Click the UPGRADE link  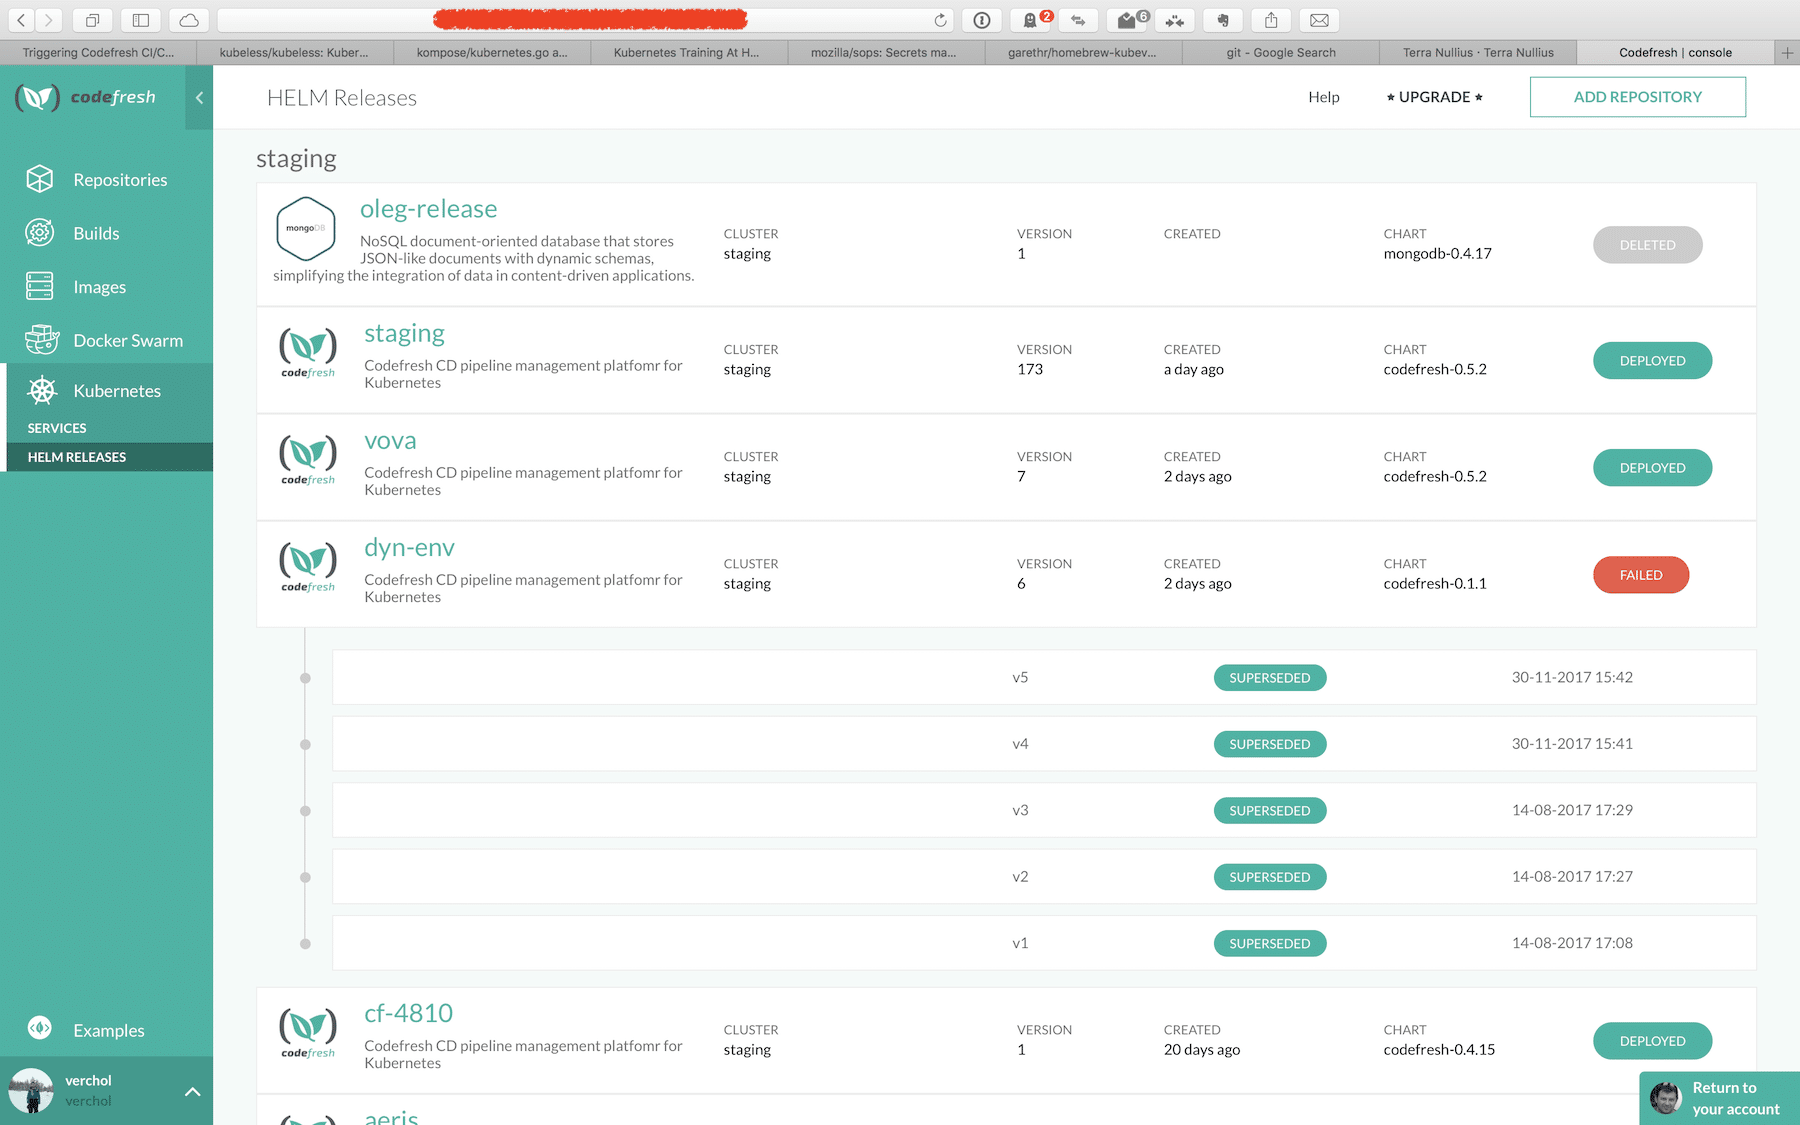point(1434,97)
